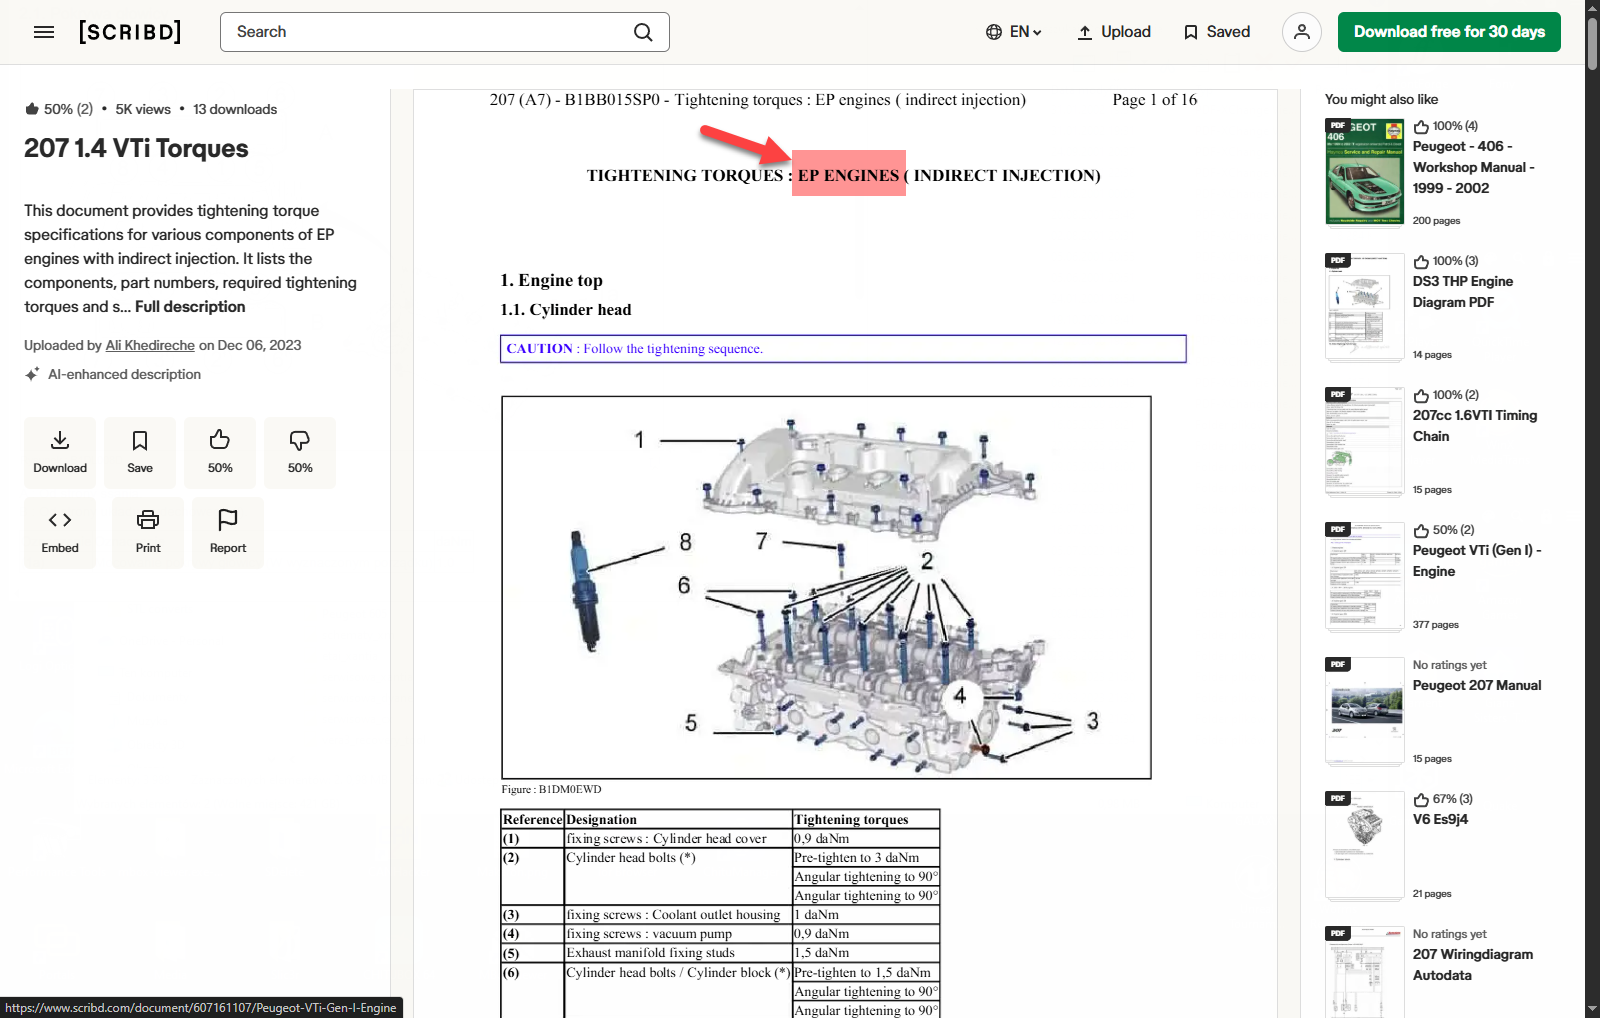Viewport: 1600px width, 1018px height.
Task: Click AI-enhanced description sparkle label
Action: pyautogui.click(x=113, y=374)
